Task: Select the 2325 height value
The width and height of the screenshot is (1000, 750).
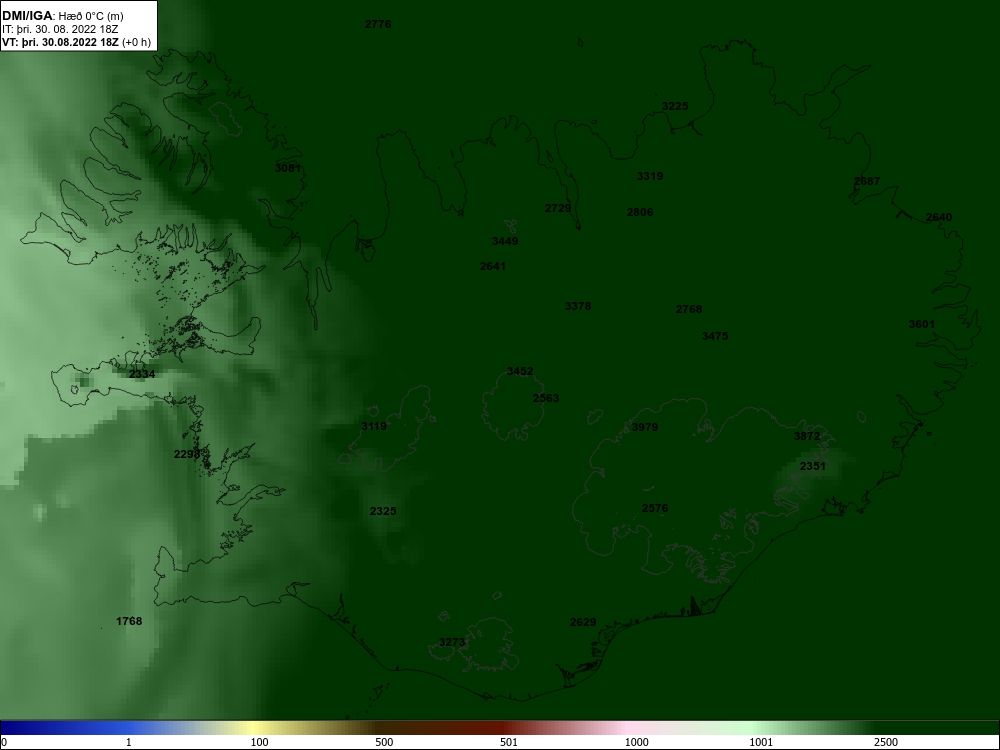Action: click(383, 511)
